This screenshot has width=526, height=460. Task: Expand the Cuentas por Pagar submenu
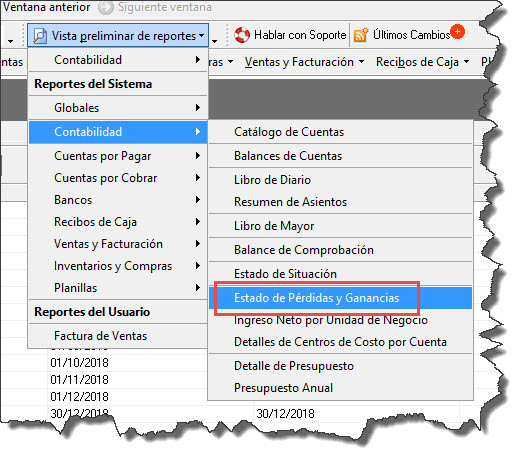[118, 156]
